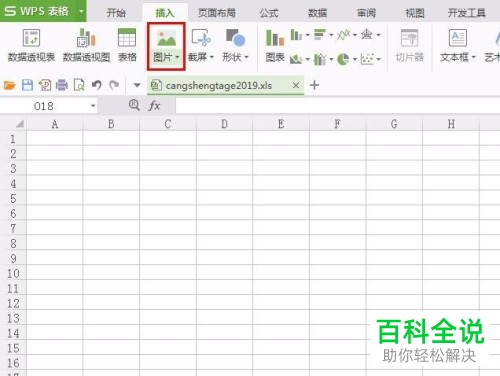Expand the 截屏 dropdown arrow

pos(211,57)
